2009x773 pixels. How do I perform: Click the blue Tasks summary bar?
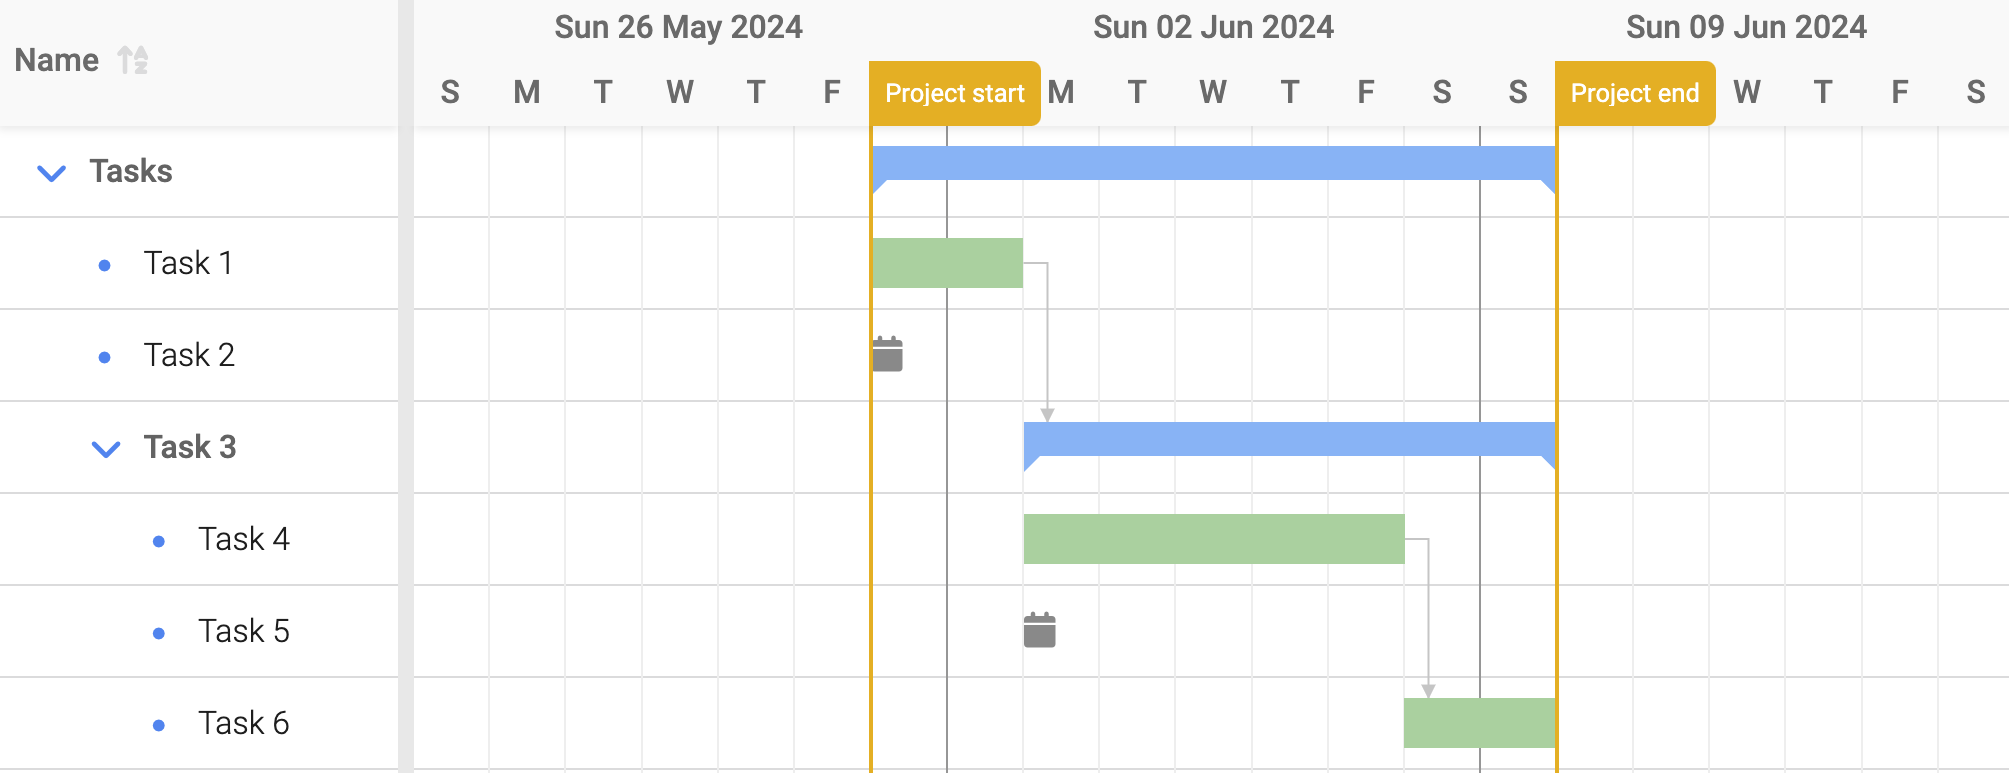(x=1214, y=164)
